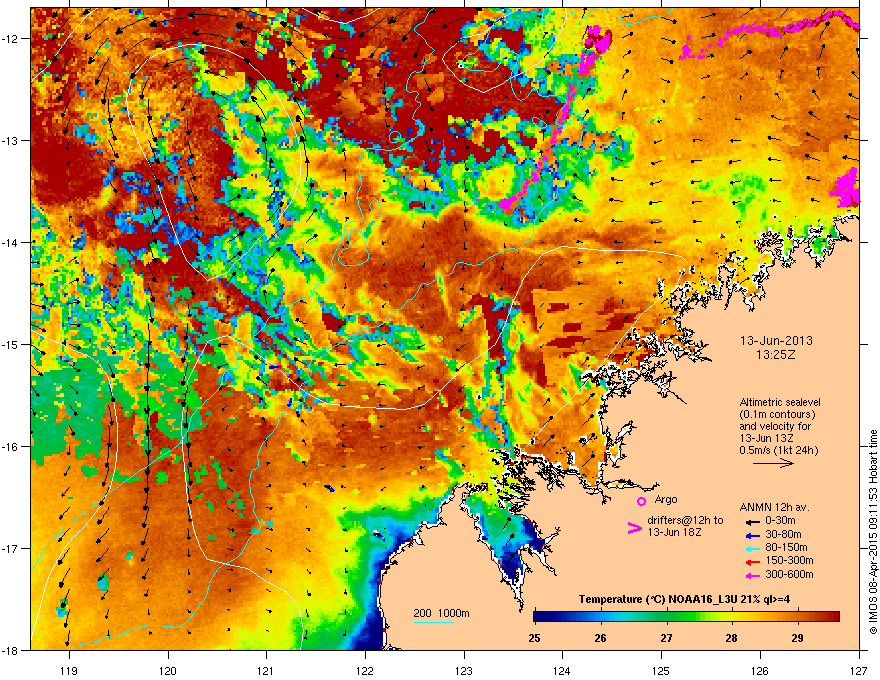Click the latitude axis label '-16'

(x=11, y=447)
